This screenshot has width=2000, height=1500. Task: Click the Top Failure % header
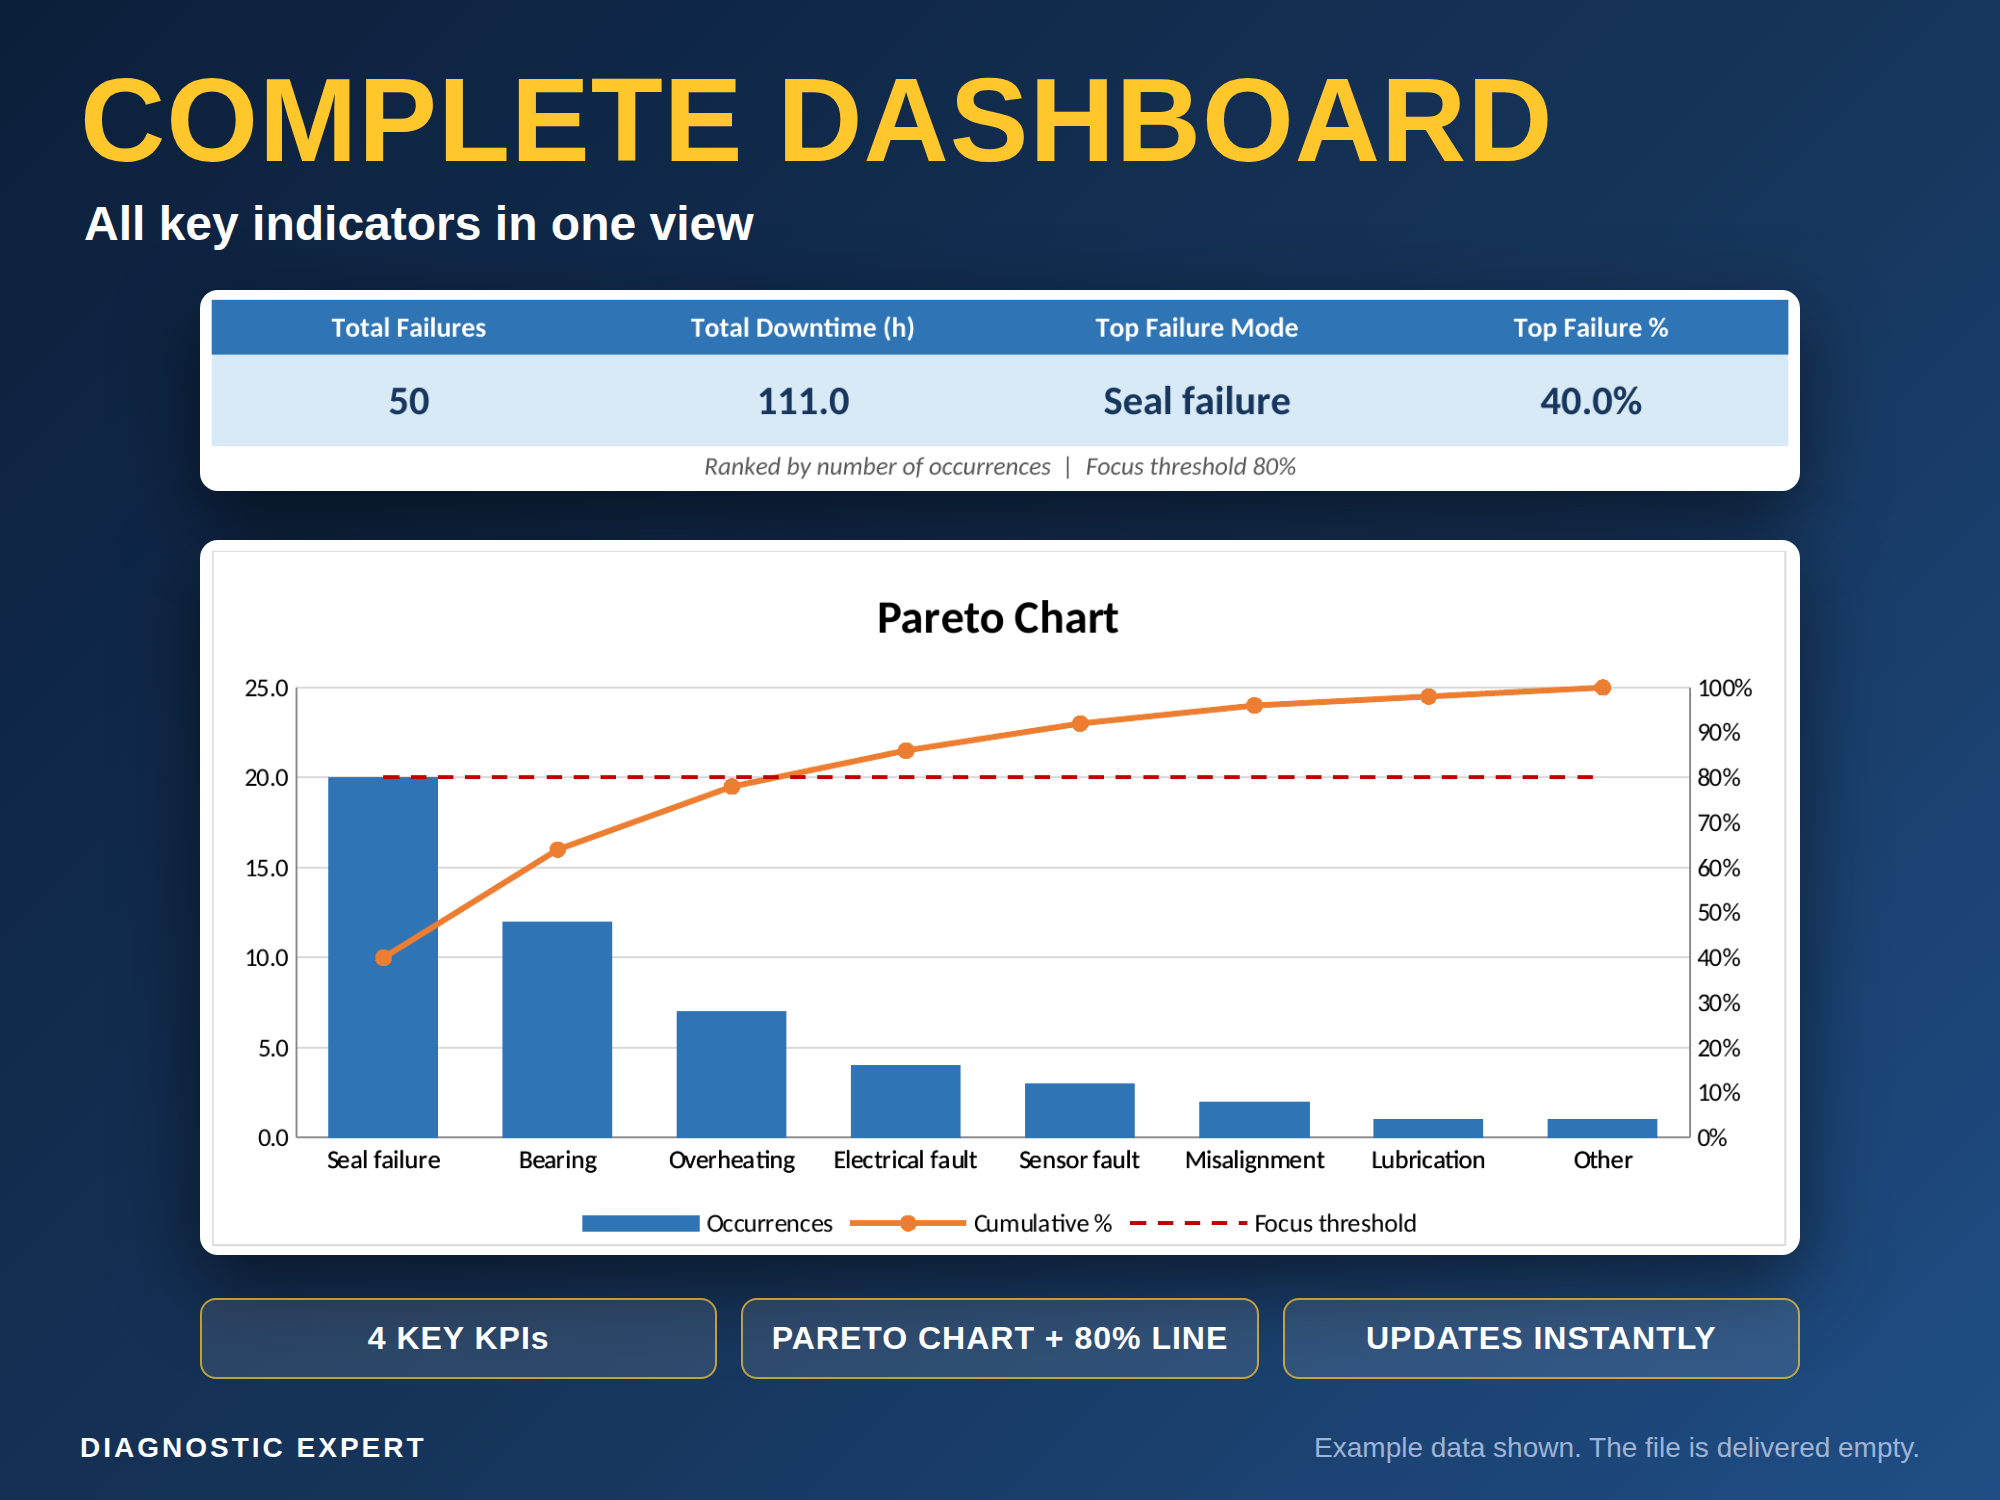click(1590, 328)
